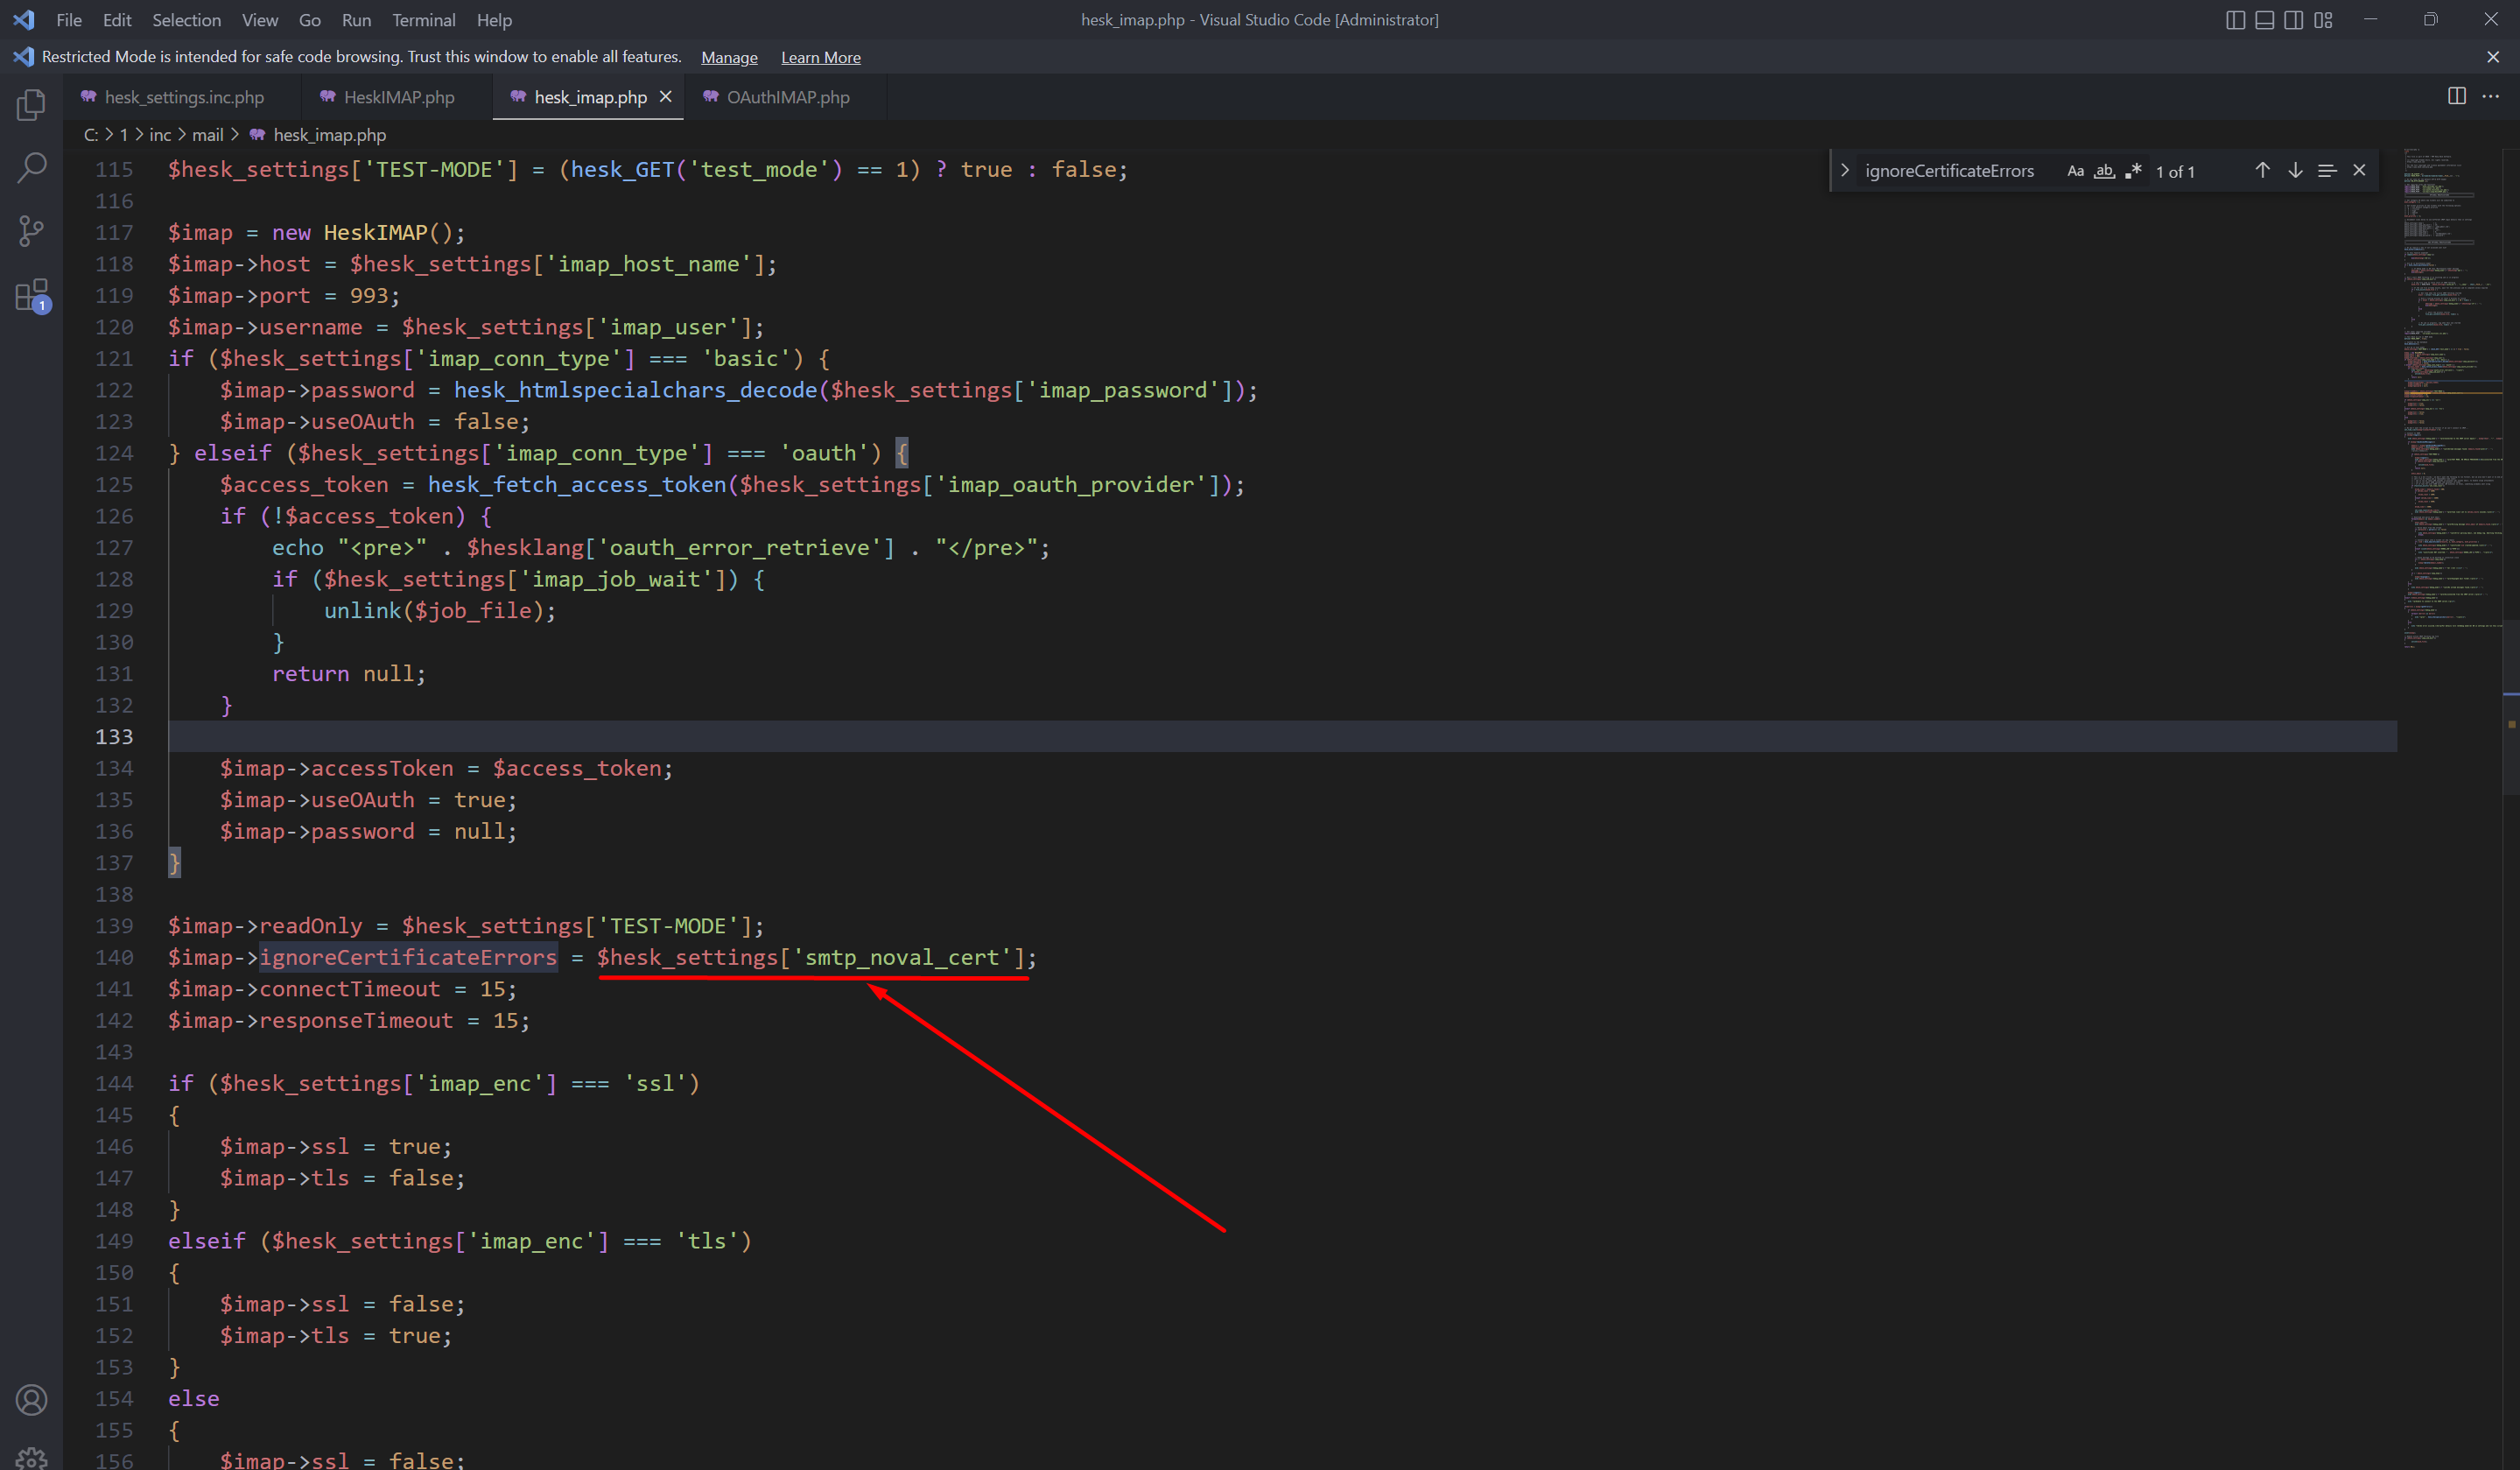Dismiss the Restricted Mode banner
The height and width of the screenshot is (1470, 2520).
pyautogui.click(x=2493, y=57)
